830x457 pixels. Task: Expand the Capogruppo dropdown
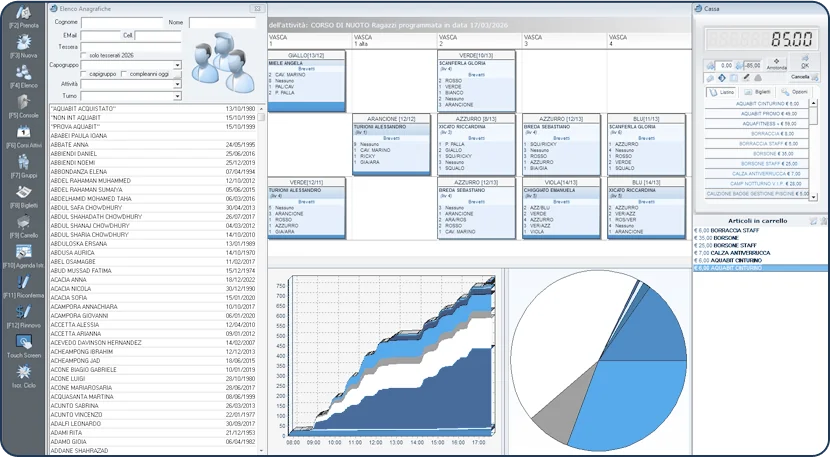[x=177, y=65]
